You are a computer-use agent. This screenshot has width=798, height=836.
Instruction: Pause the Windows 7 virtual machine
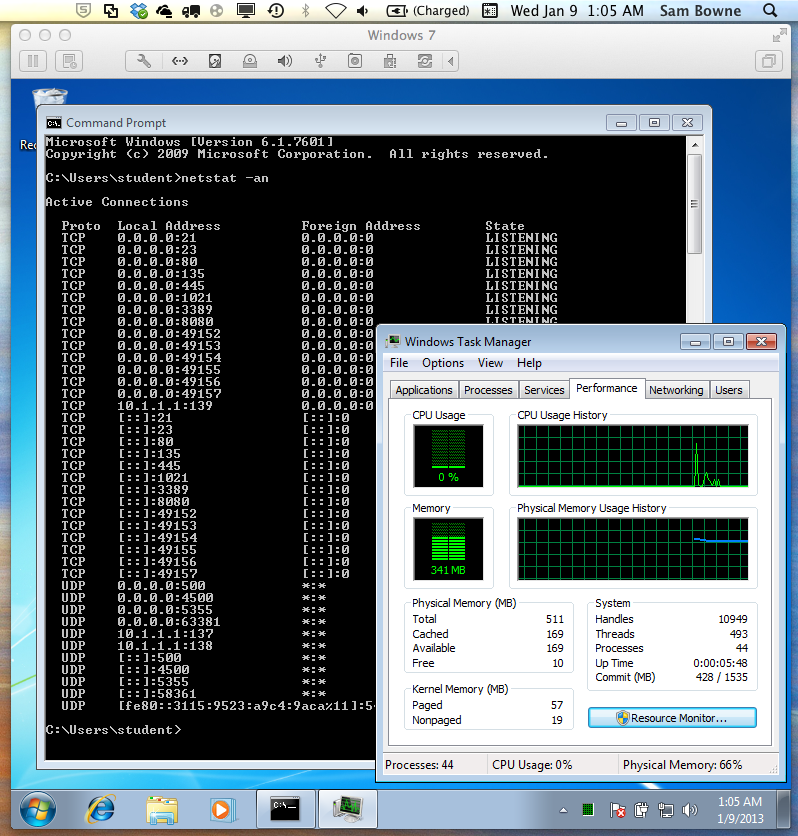[x=32, y=61]
